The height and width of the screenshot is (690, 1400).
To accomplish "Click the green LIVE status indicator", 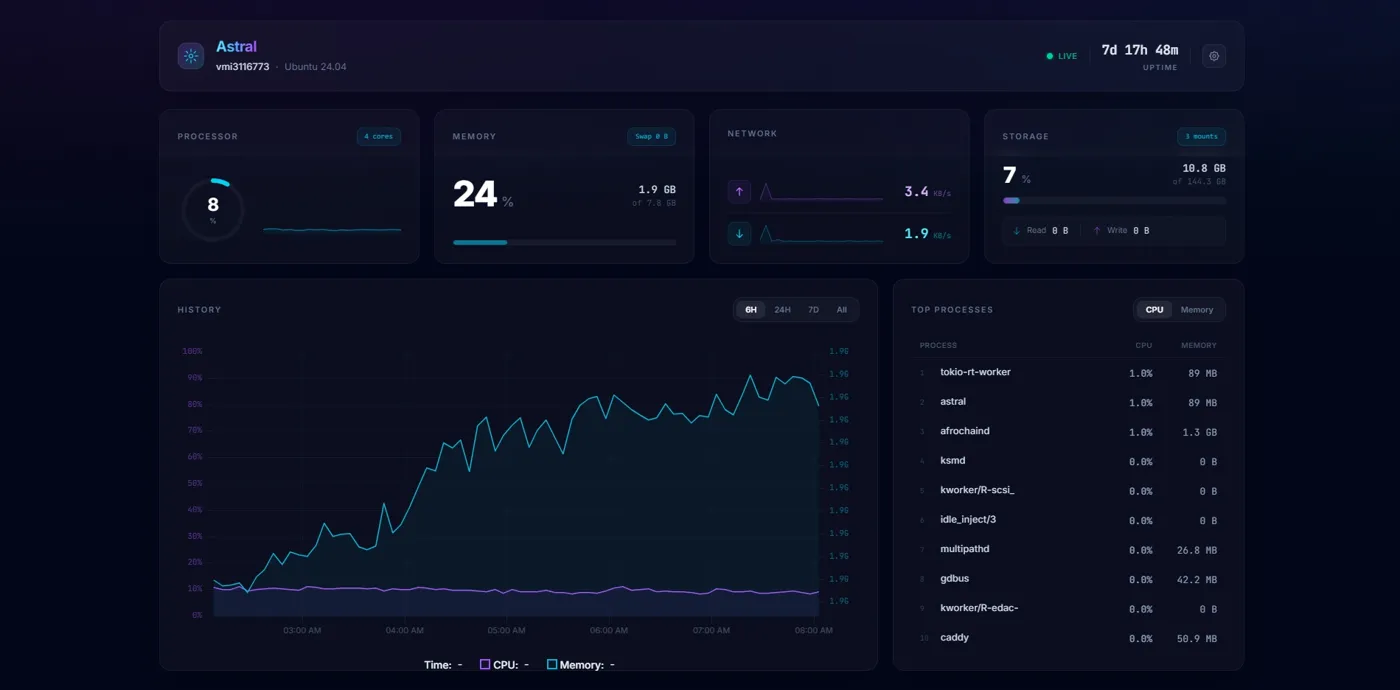I will point(1062,56).
